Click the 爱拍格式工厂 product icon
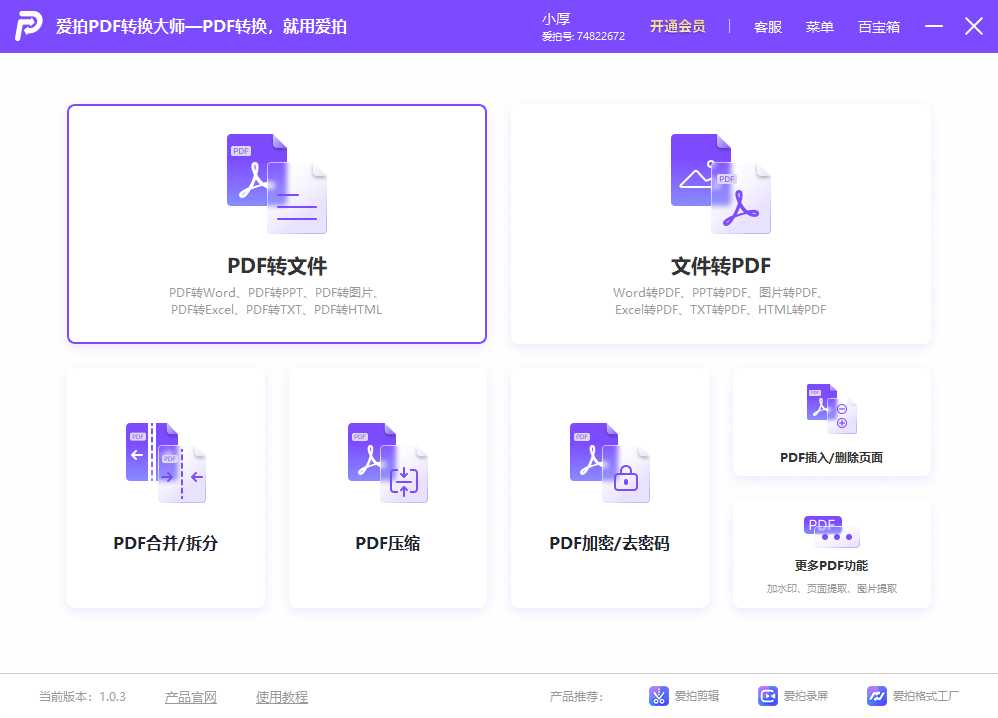Image resolution: width=998 pixels, height=718 pixels. [876, 696]
